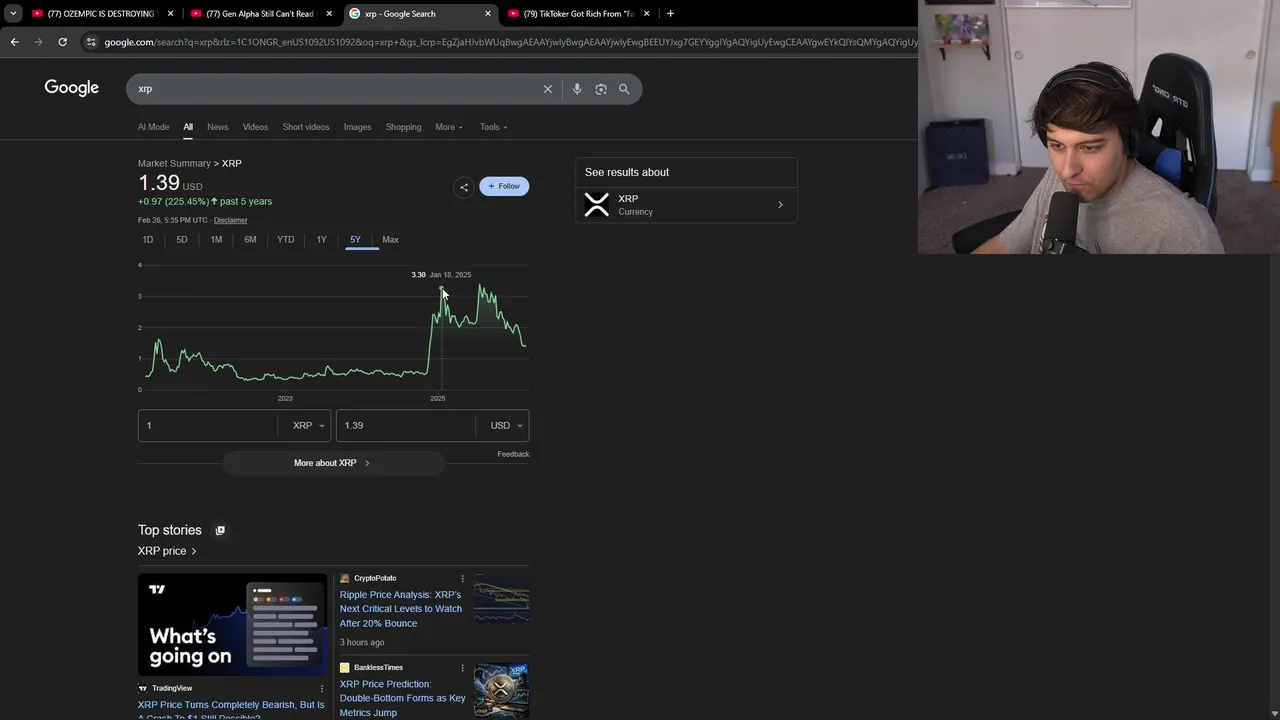The image size is (1280, 720).
Task: Clear the search box with X
Action: (548, 89)
